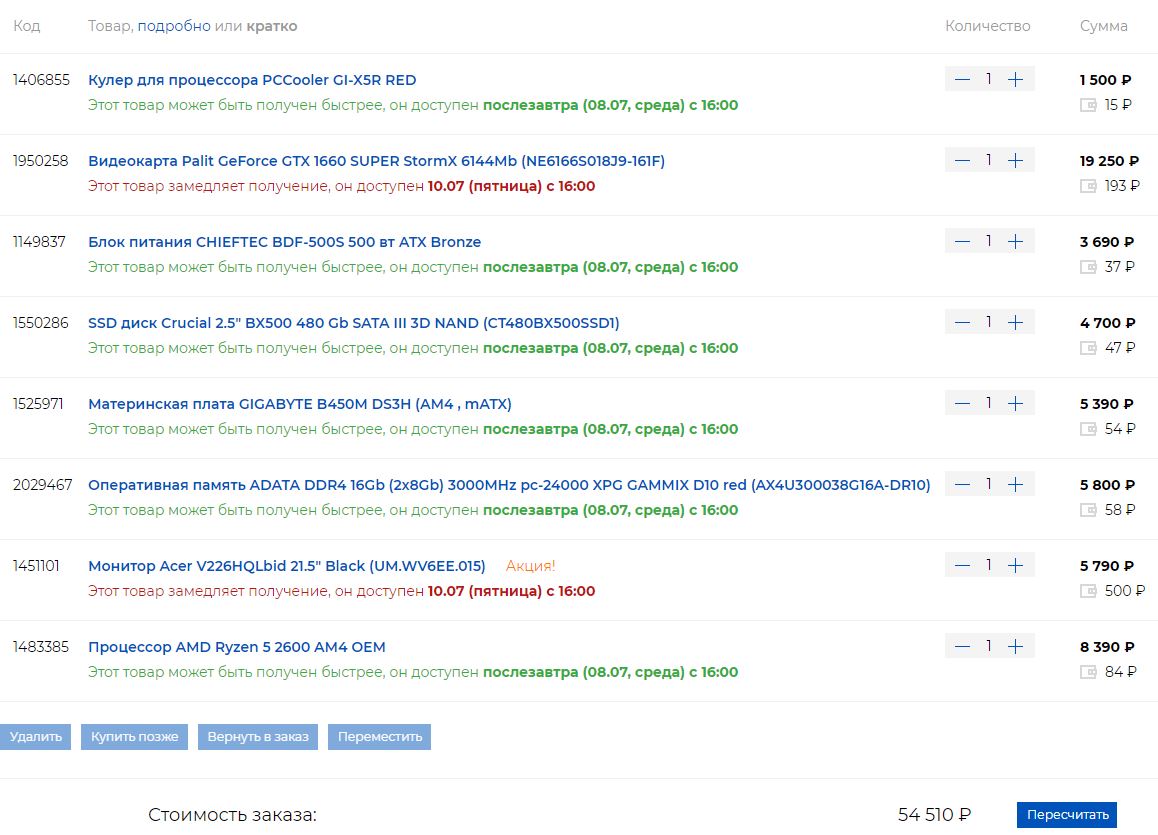1158x835 pixels.
Task: Increase quantity of GIGABYTE B450M DS3H motherboard
Action: pyautogui.click(x=1015, y=403)
